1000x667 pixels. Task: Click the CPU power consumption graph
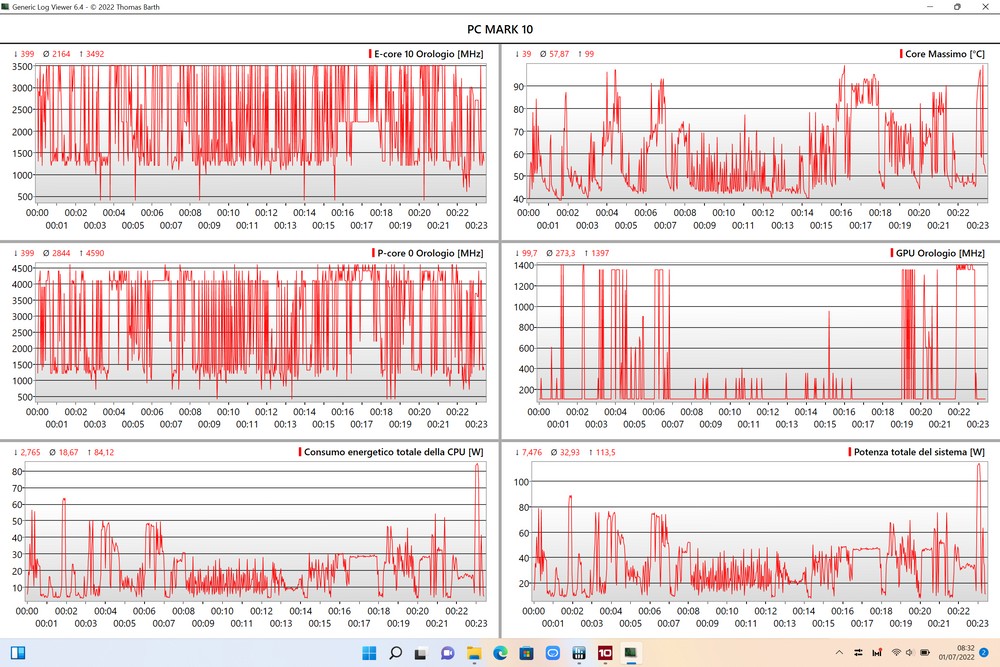pos(256,531)
